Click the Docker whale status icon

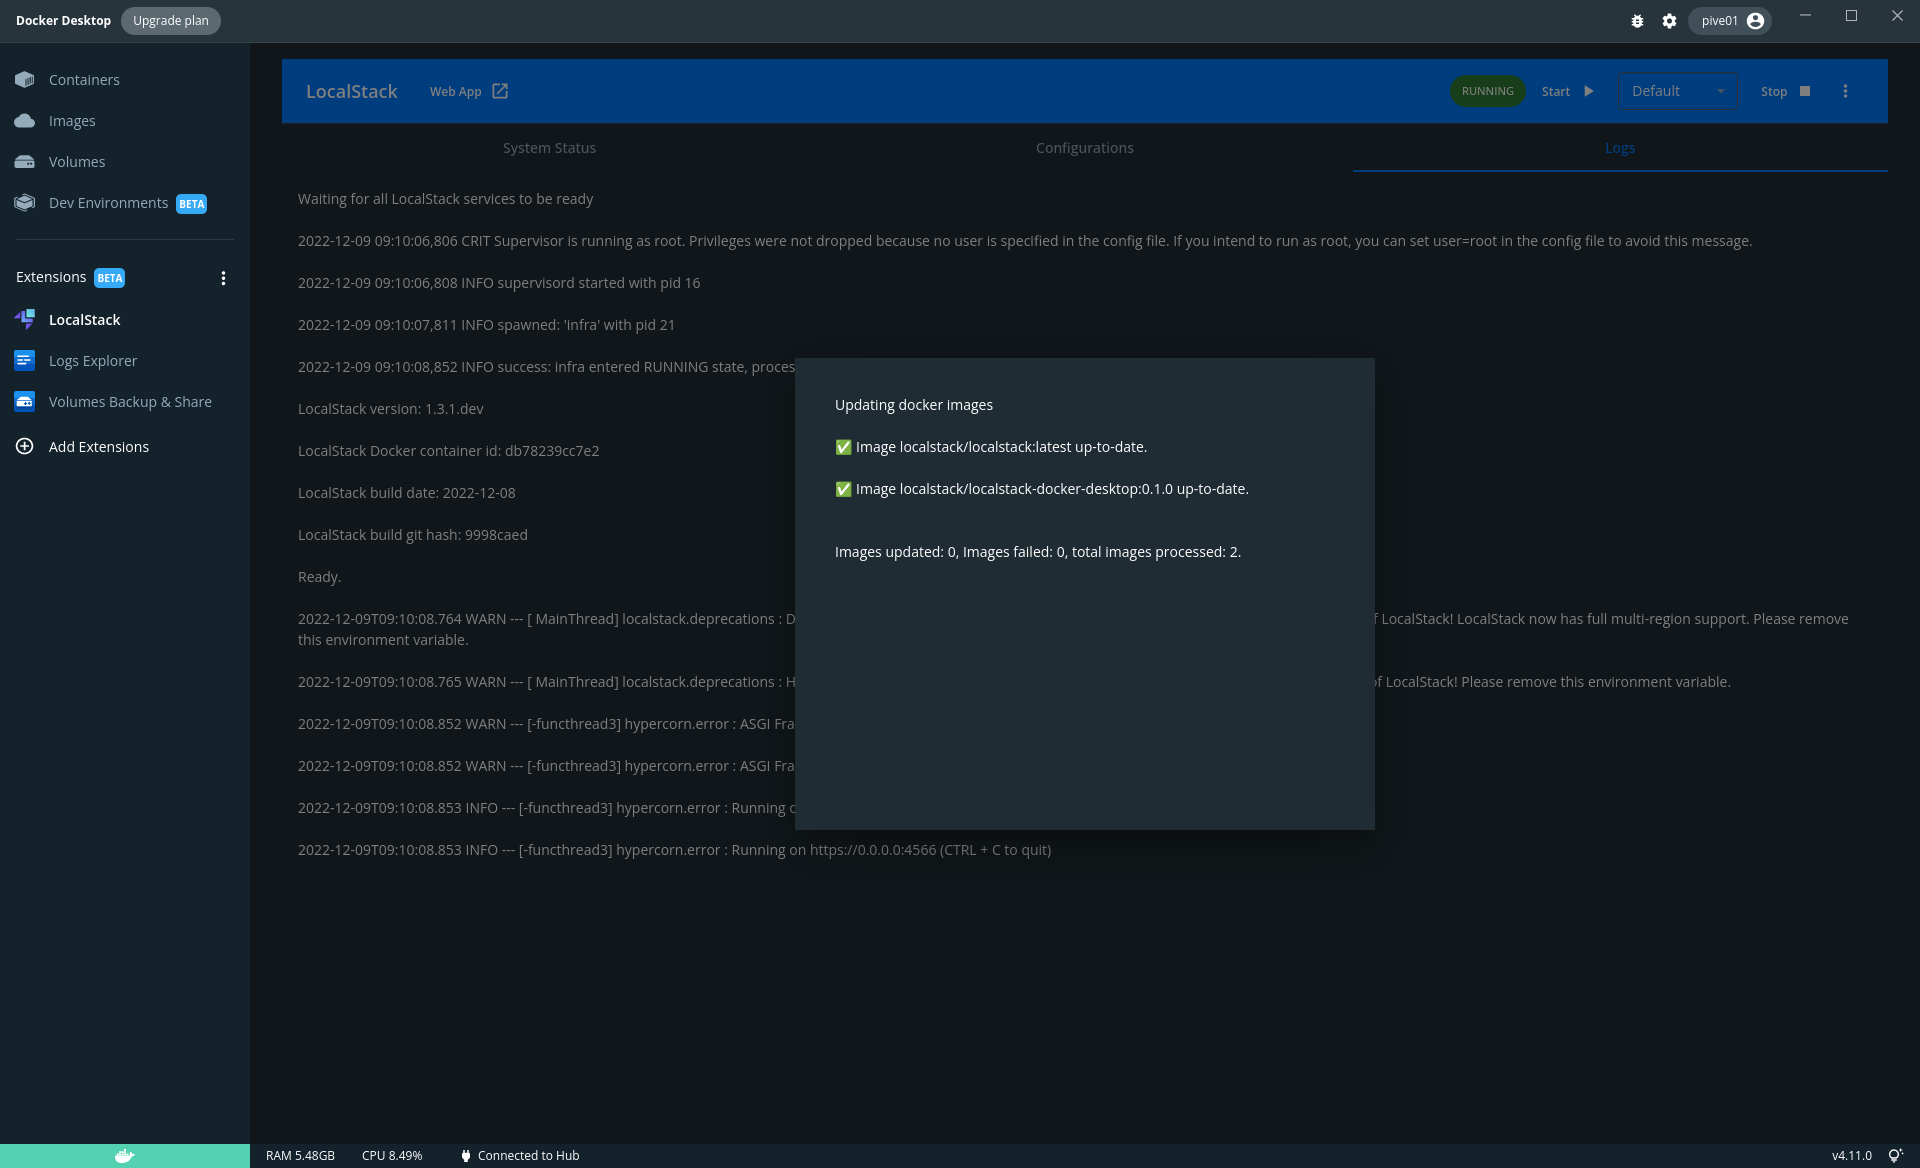click(124, 1156)
